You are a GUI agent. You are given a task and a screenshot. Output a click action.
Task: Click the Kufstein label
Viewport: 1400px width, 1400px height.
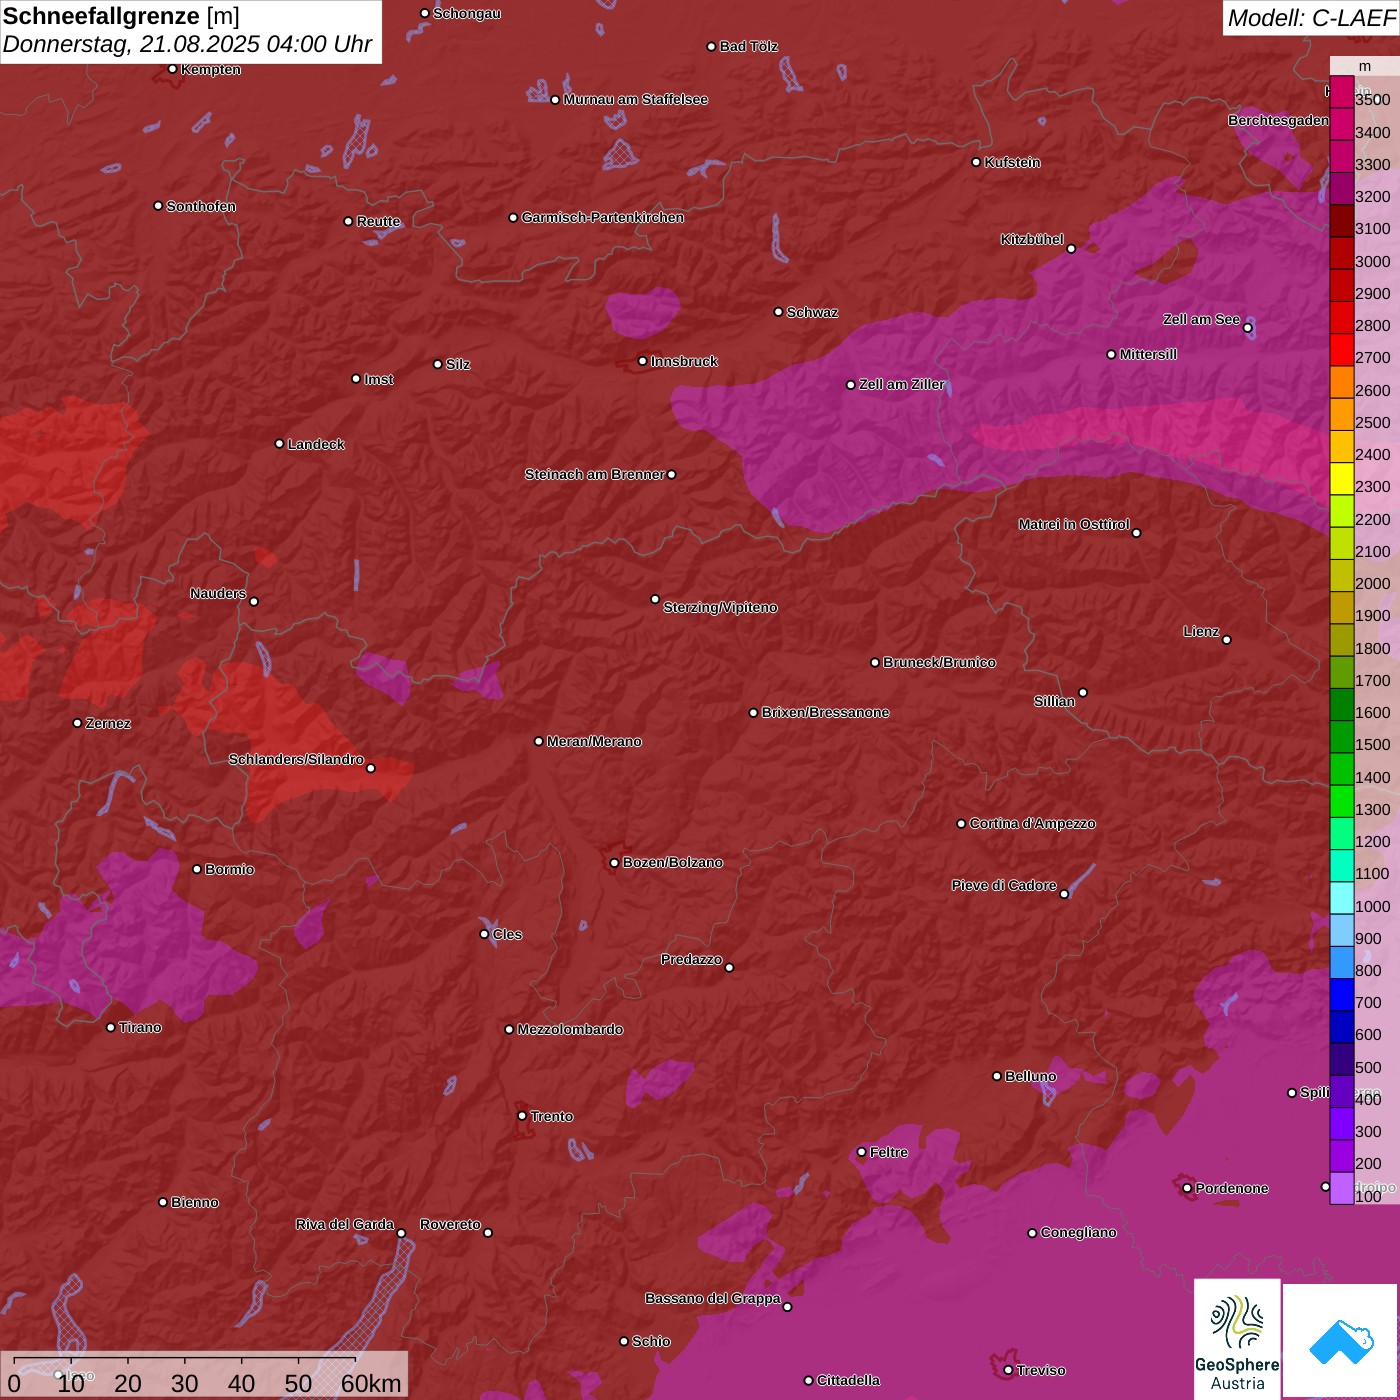click(x=1012, y=162)
